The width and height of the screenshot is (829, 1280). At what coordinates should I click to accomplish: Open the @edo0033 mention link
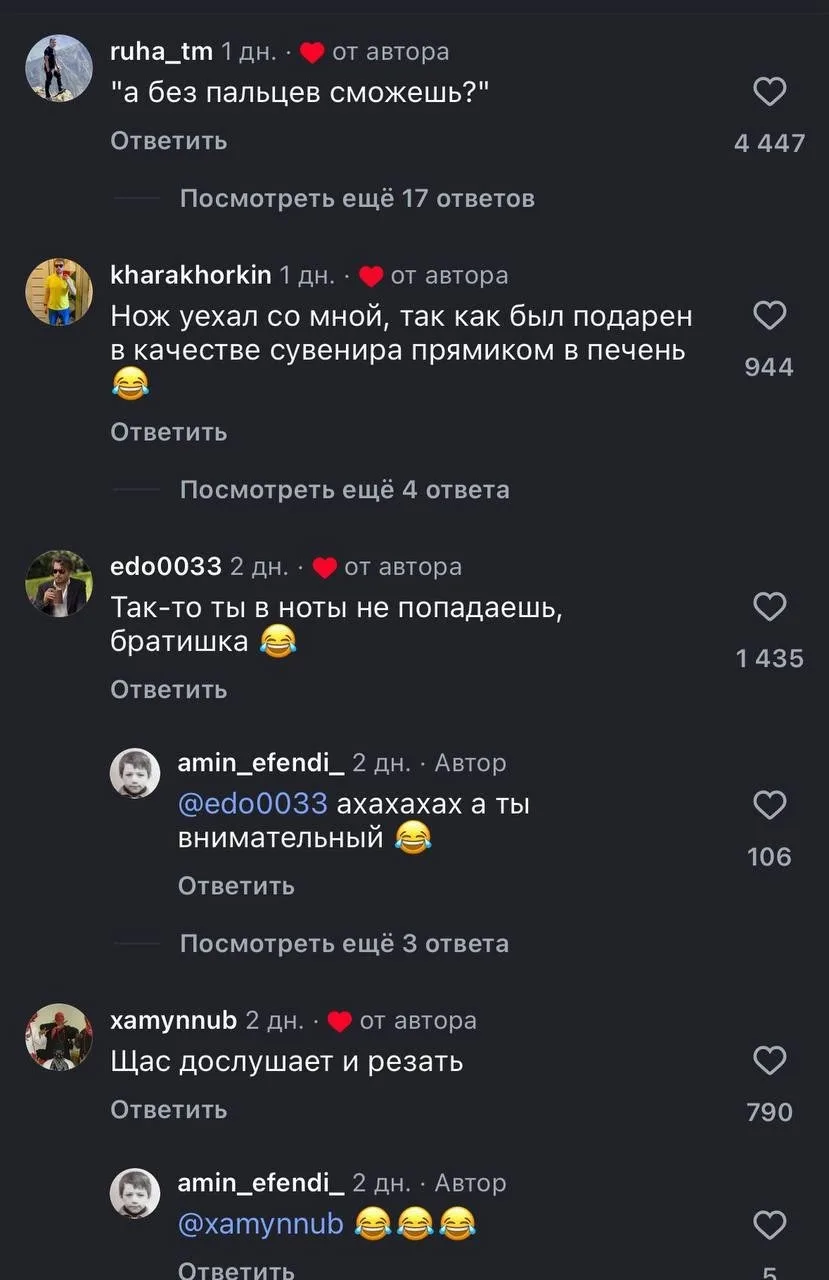[252, 803]
